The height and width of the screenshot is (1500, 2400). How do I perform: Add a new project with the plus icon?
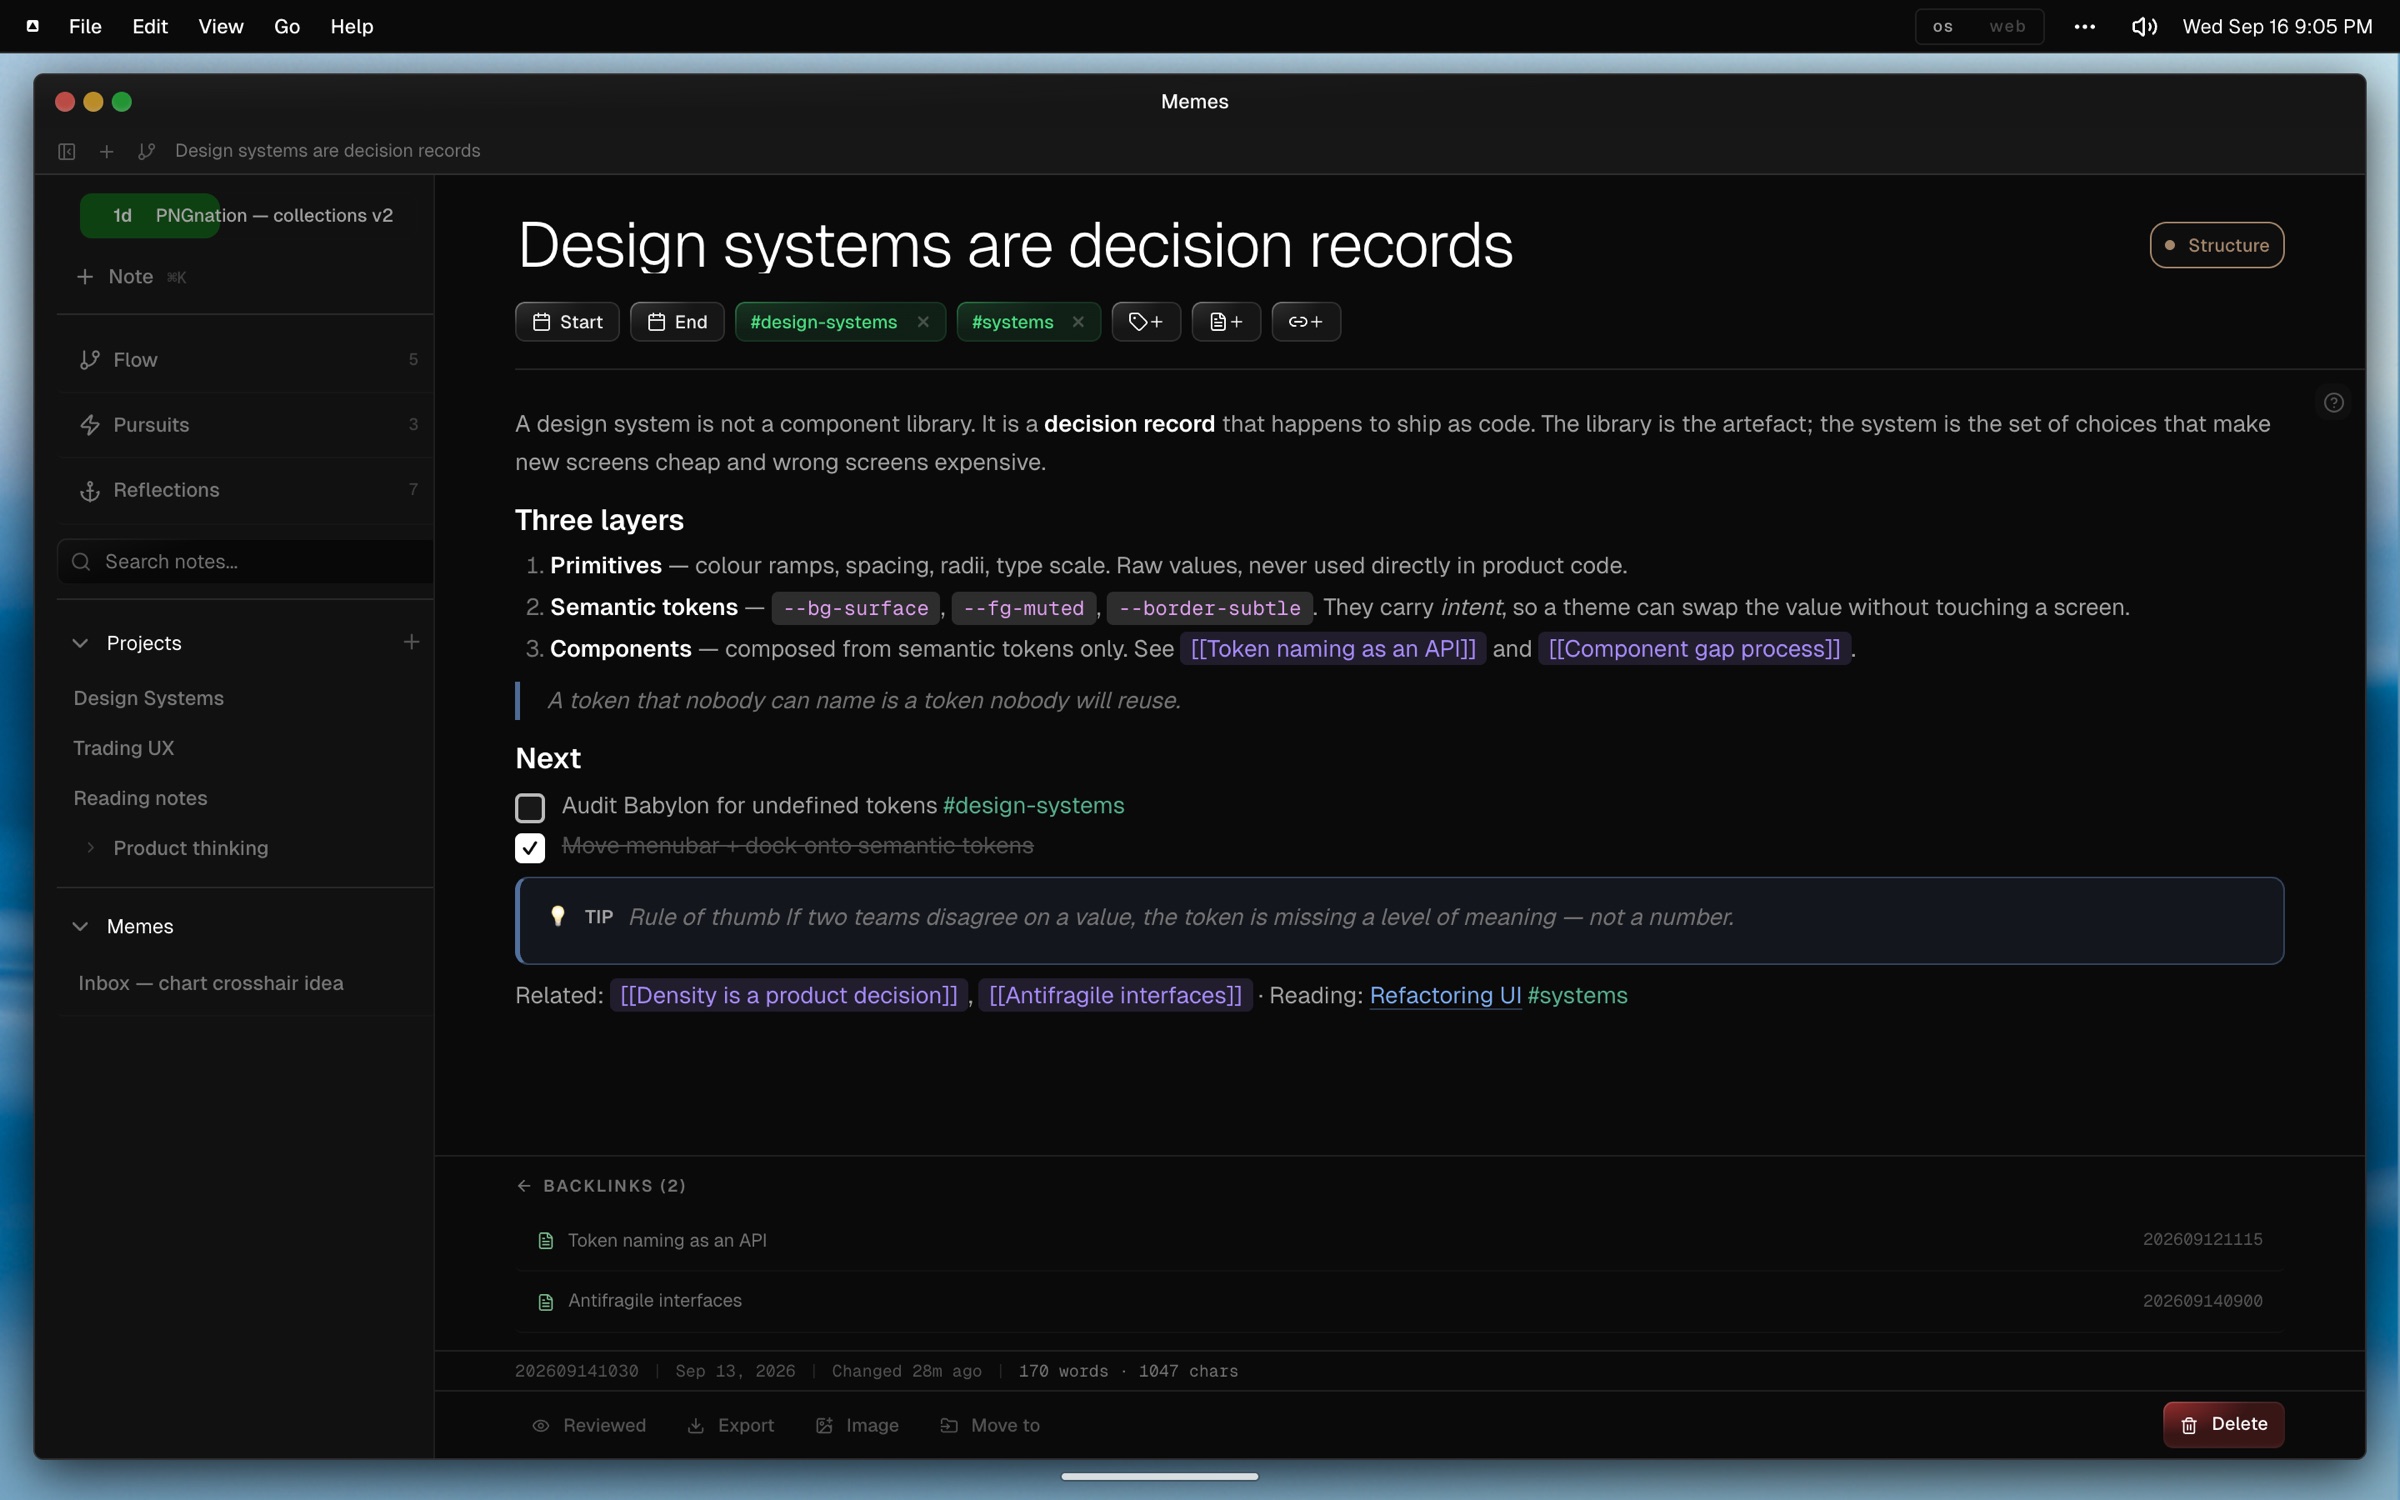point(411,642)
